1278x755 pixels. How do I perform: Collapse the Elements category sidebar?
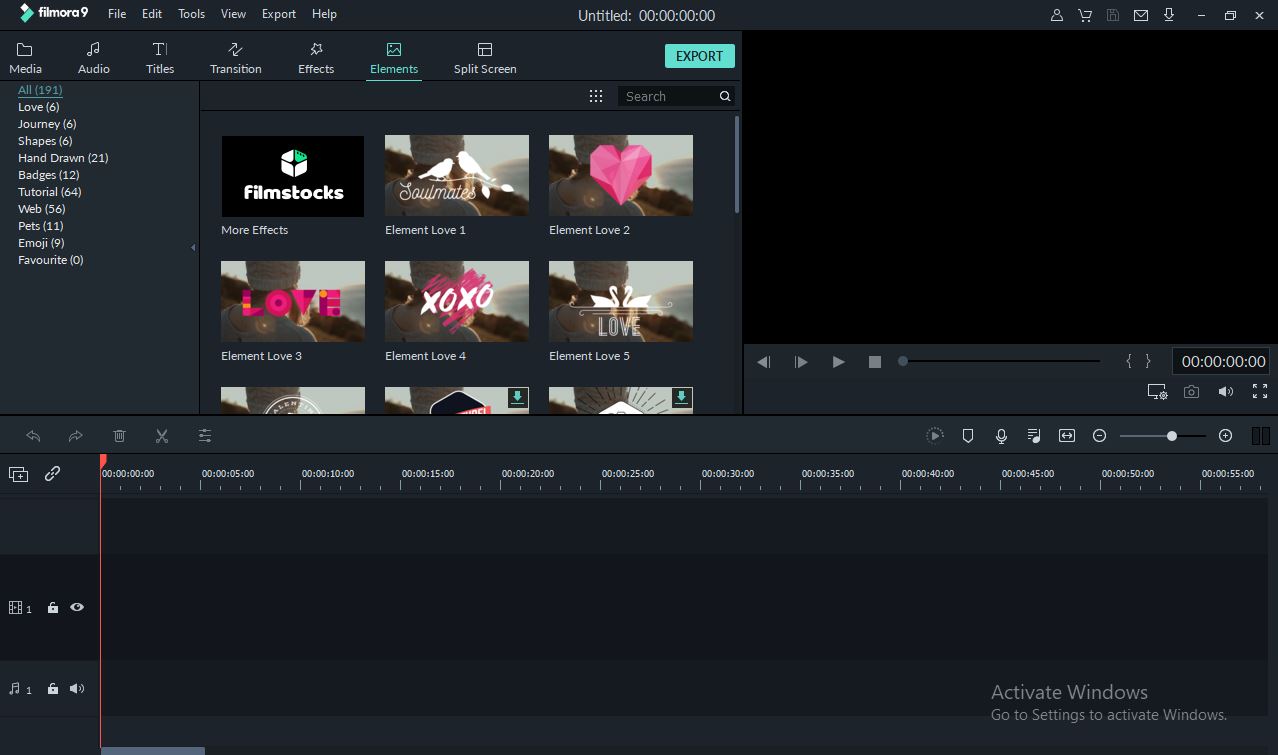pos(192,247)
